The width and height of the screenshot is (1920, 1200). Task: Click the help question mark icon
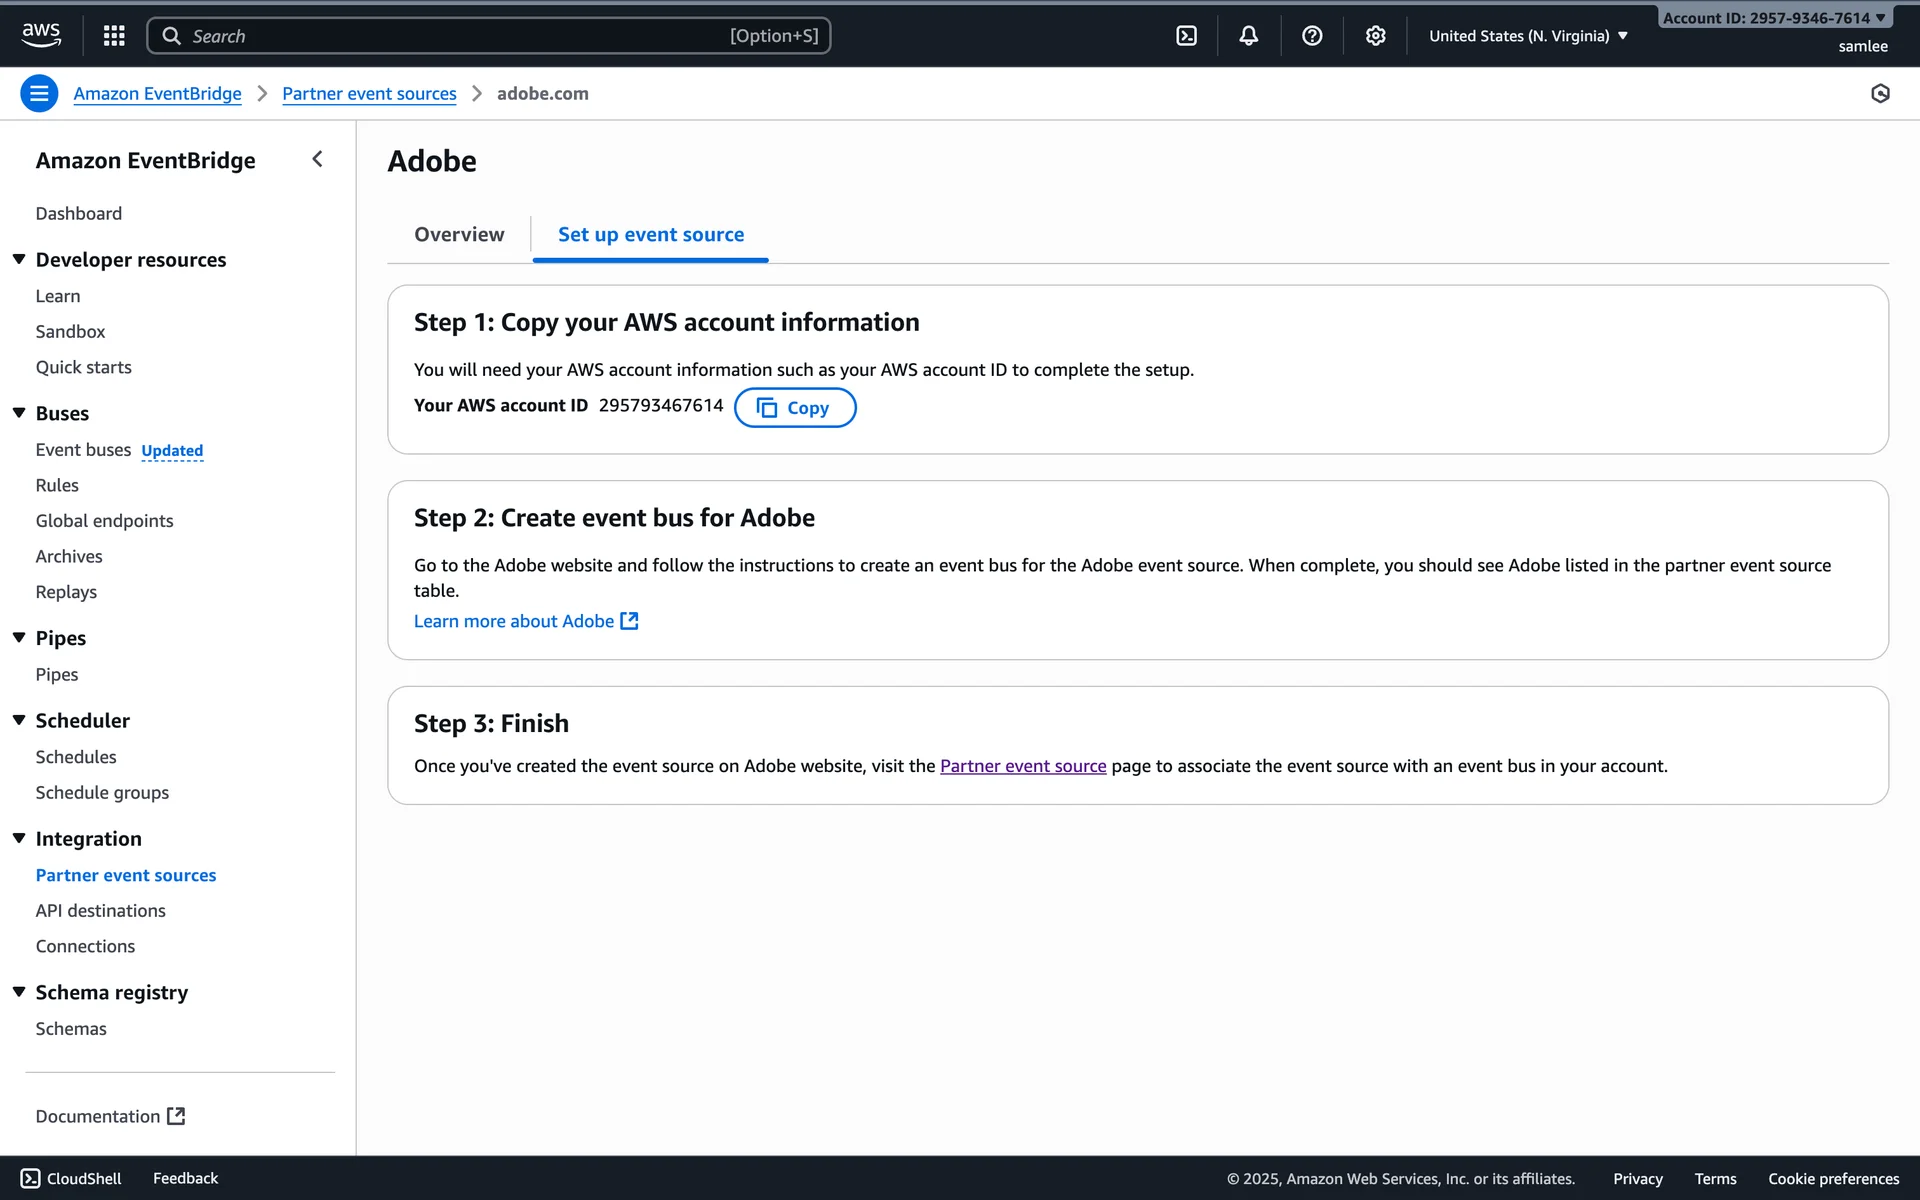[1312, 36]
